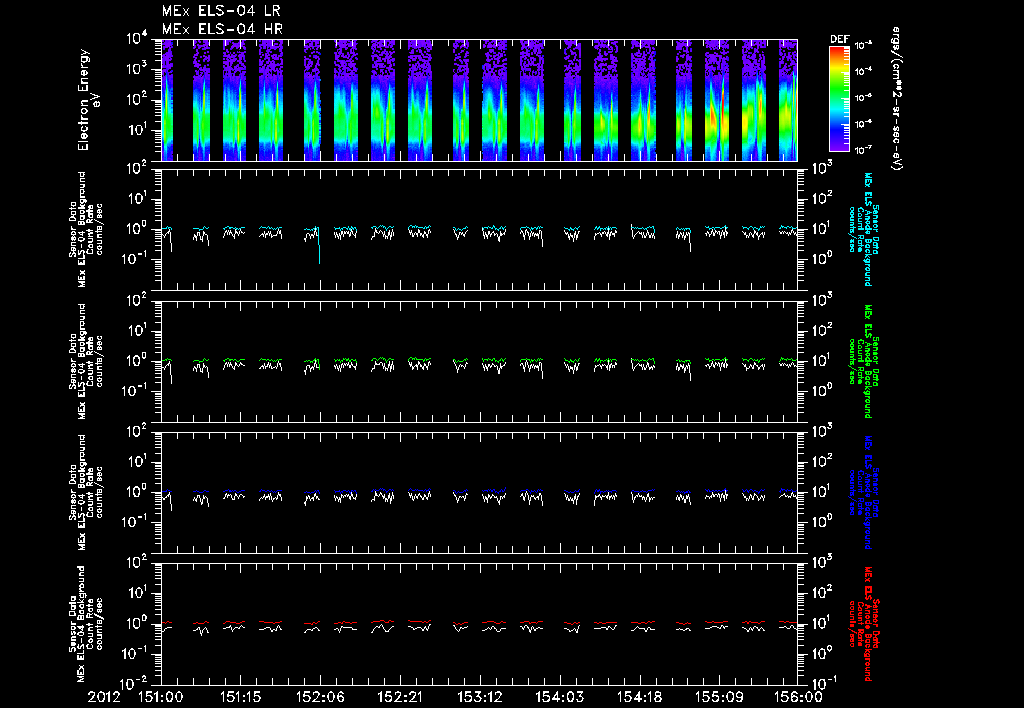Image resolution: width=1024 pixels, height=708 pixels.
Task: Click the right-axis 10^-1 label in the red-trace panel
Action: pos(825,683)
